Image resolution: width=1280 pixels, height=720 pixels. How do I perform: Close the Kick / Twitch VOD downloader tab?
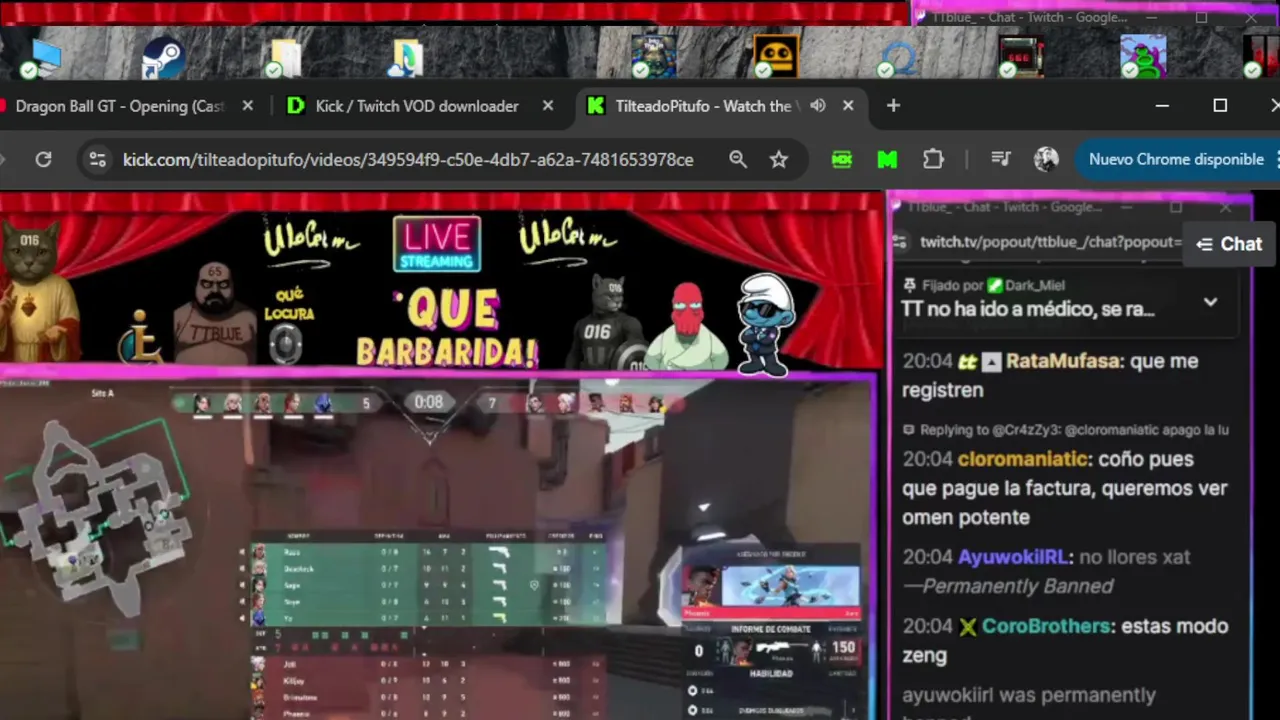click(x=548, y=105)
